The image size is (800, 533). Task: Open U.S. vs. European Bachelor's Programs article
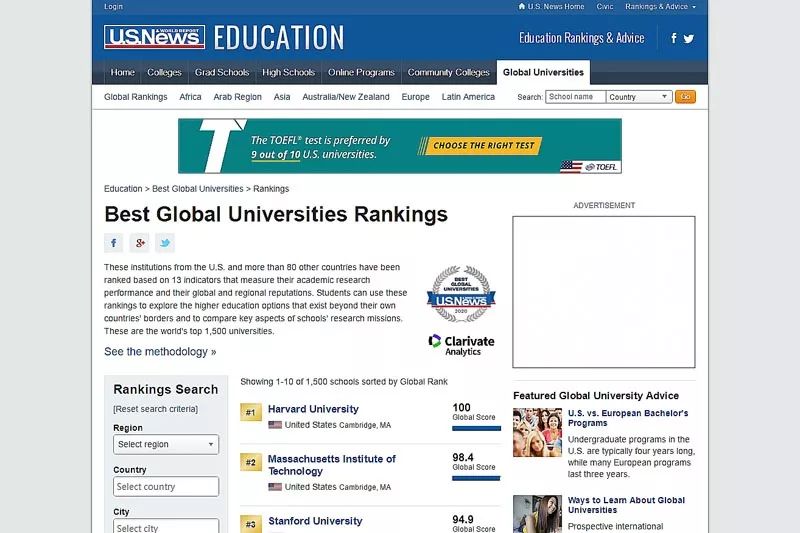pyautogui.click(x=628, y=418)
